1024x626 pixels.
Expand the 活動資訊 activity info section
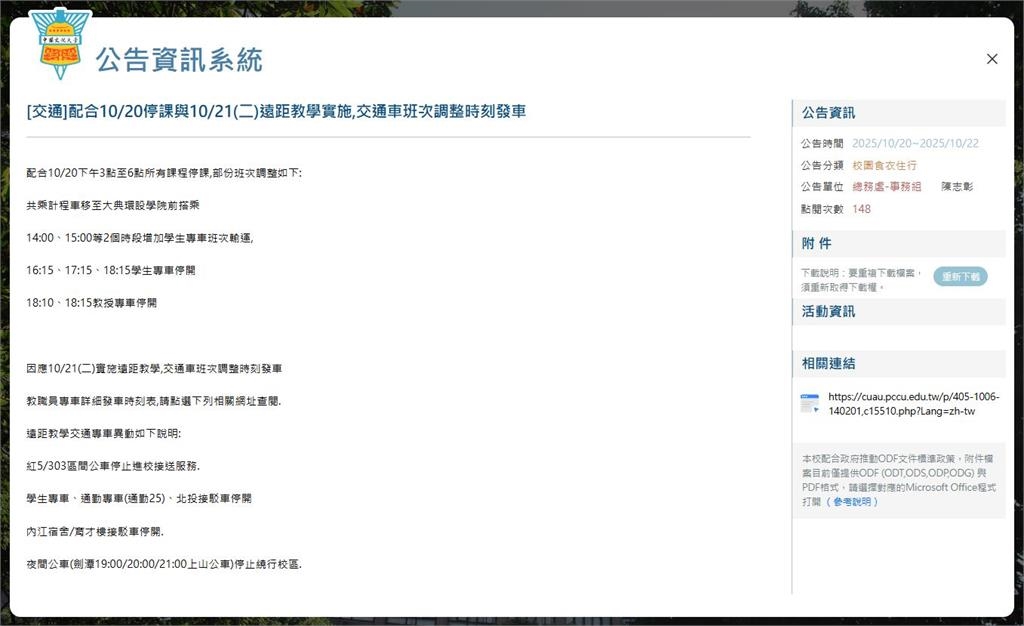pyautogui.click(x=829, y=311)
